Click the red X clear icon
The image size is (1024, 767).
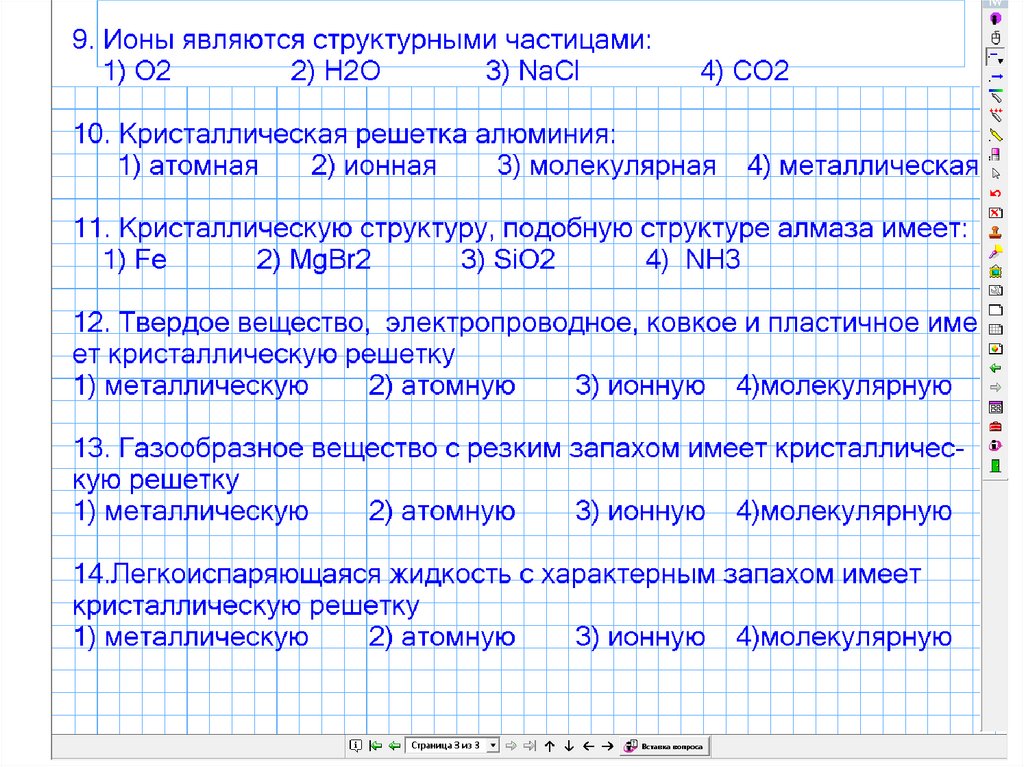coord(995,213)
